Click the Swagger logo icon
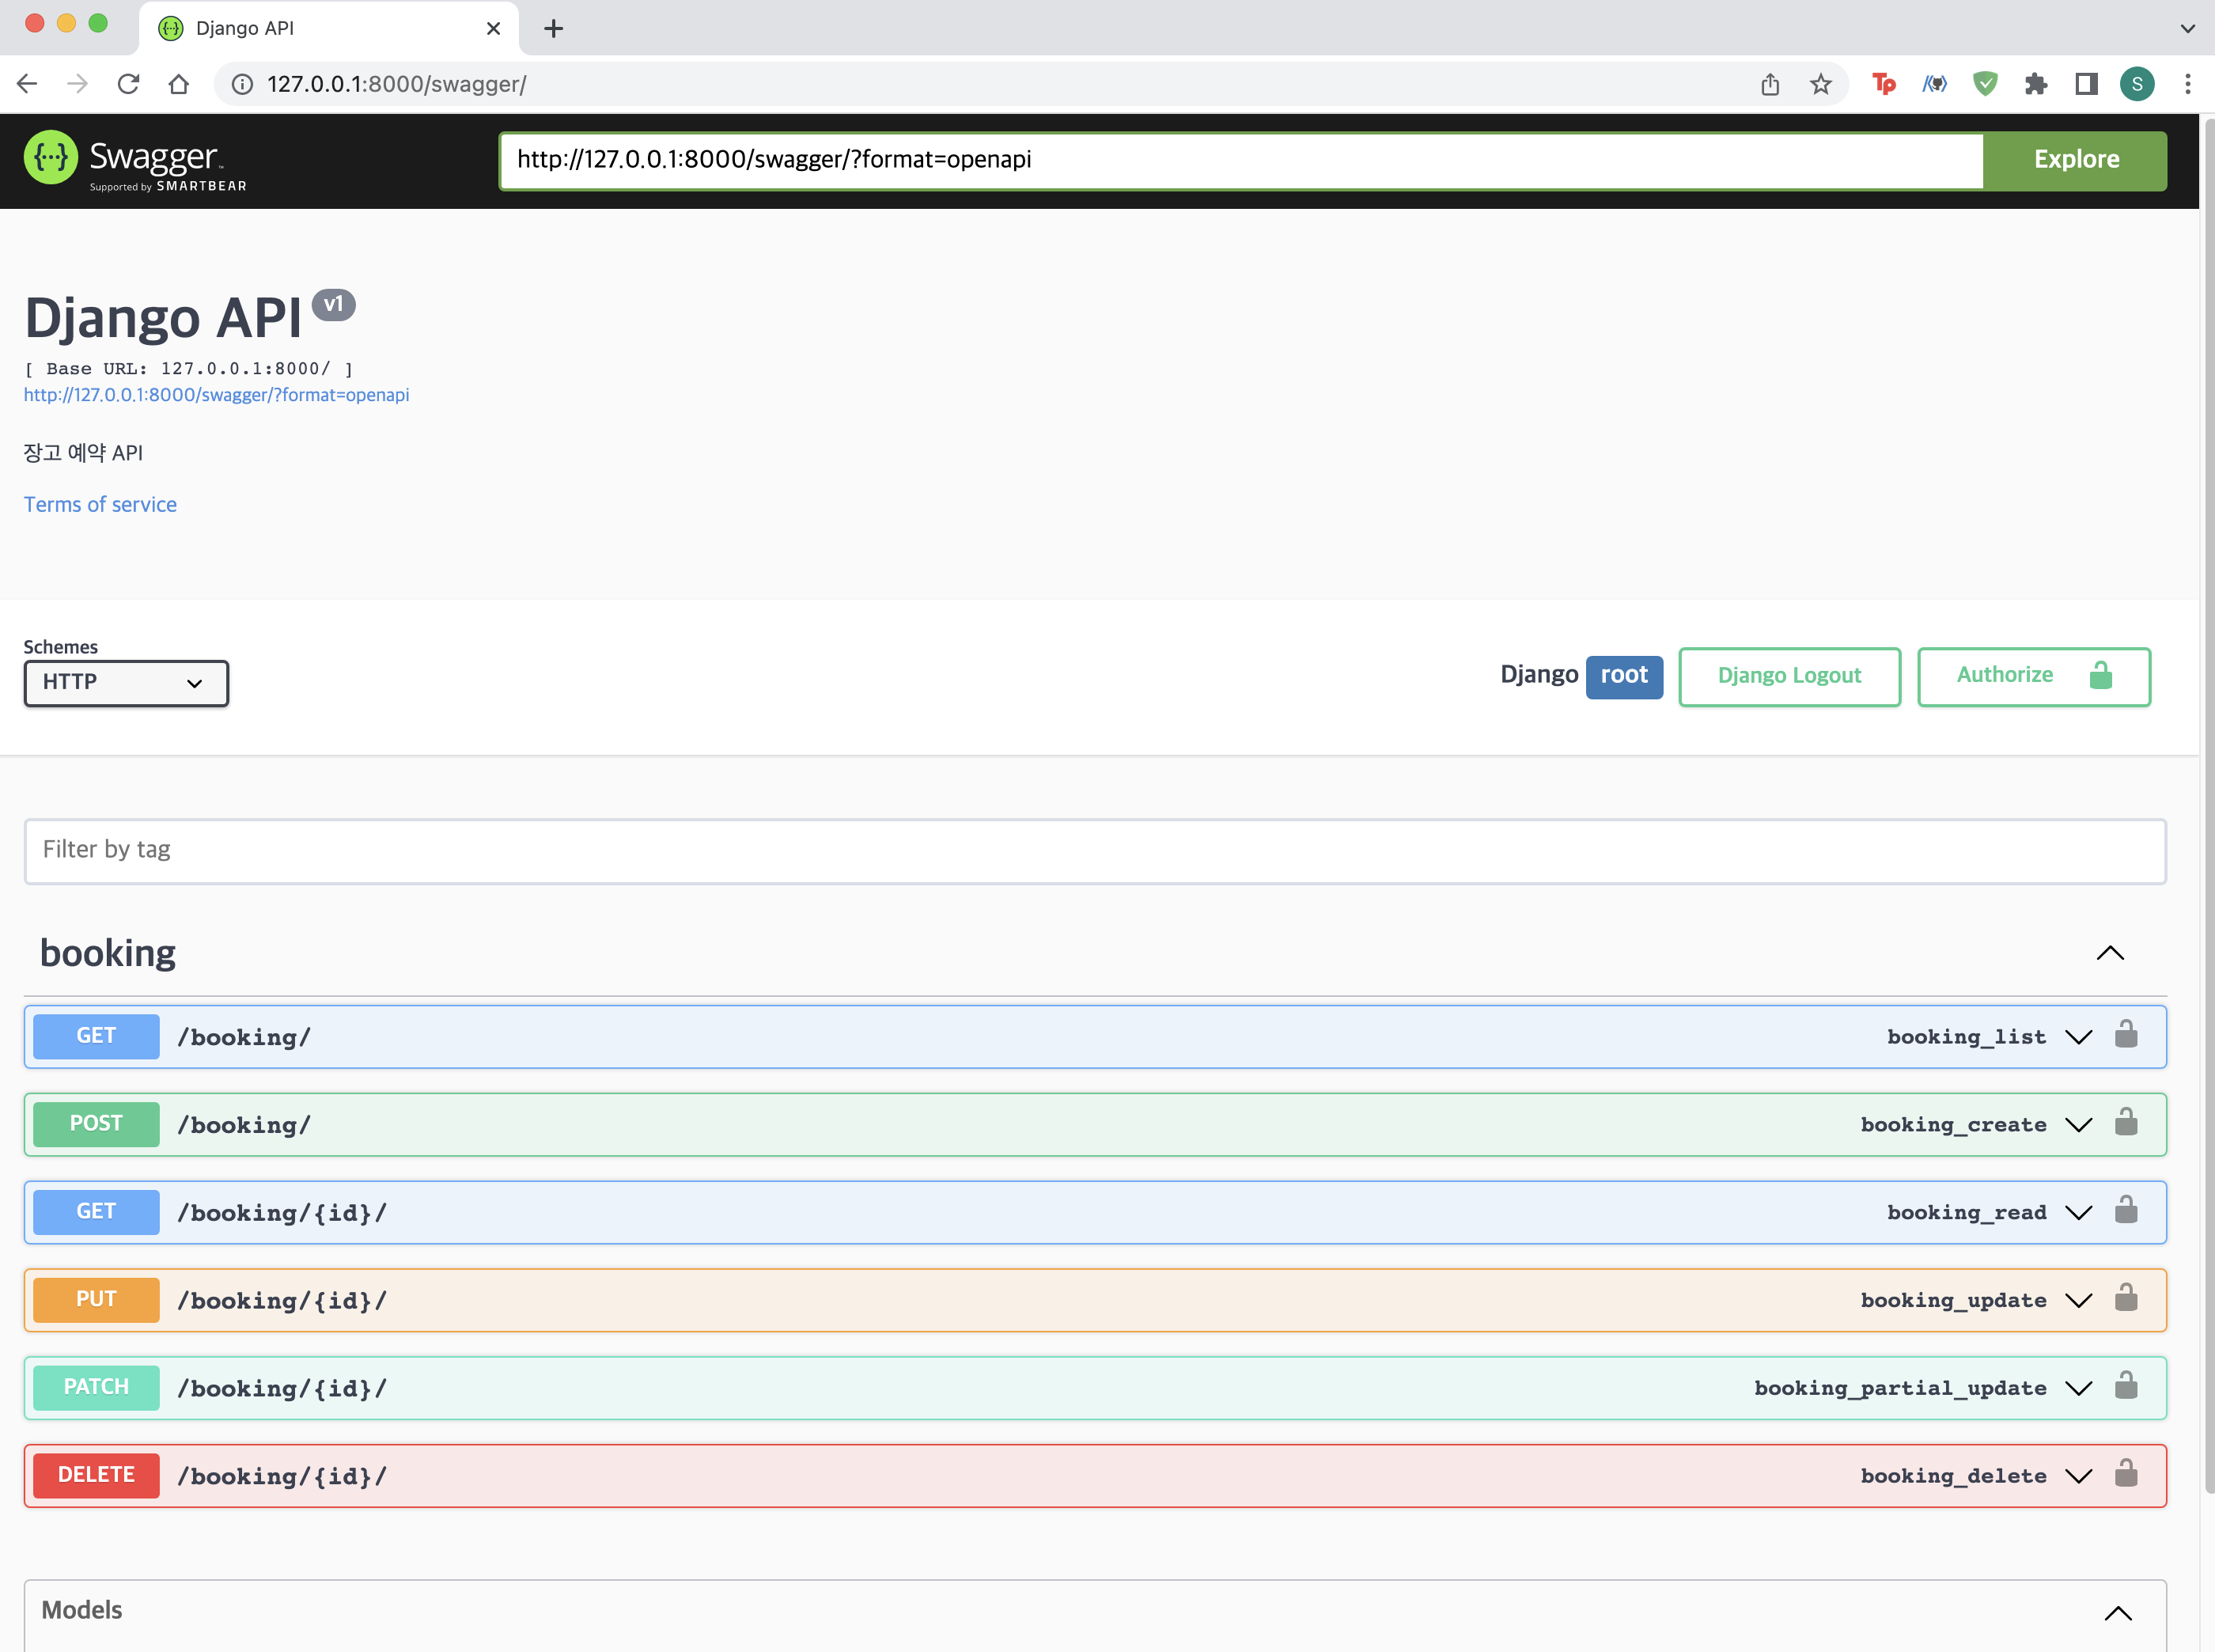The image size is (2215, 1652). (51, 158)
